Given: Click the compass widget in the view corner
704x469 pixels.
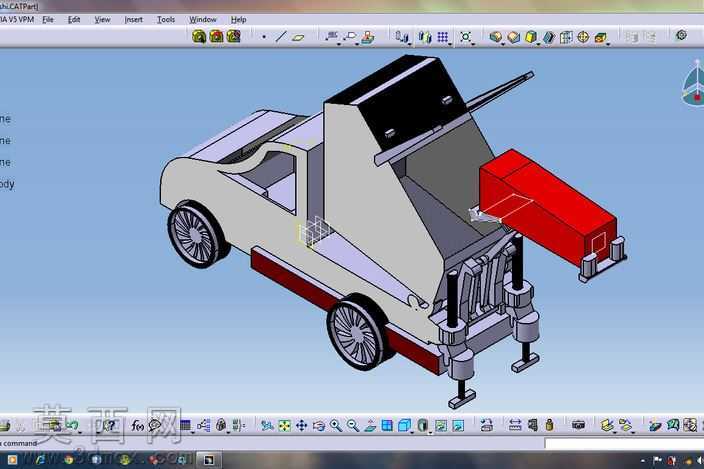Looking at the screenshot, I should pyautogui.click(x=693, y=83).
